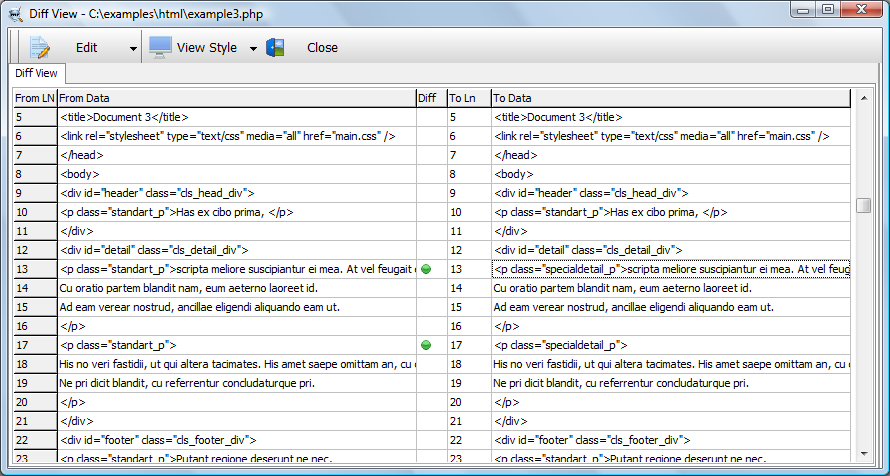The image size is (890, 476).
Task: Maximize the Diff View window
Action: (x=828, y=9)
